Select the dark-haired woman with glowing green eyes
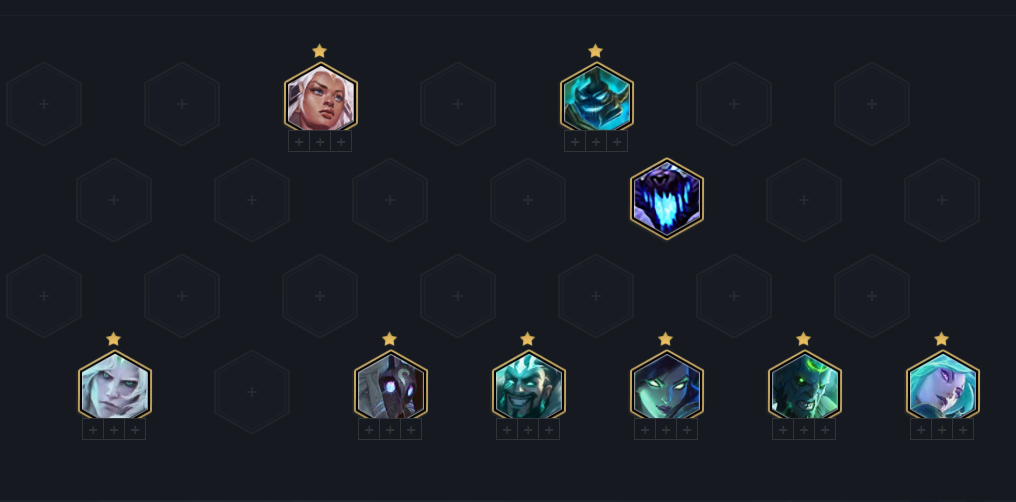1016x502 pixels. (667, 387)
